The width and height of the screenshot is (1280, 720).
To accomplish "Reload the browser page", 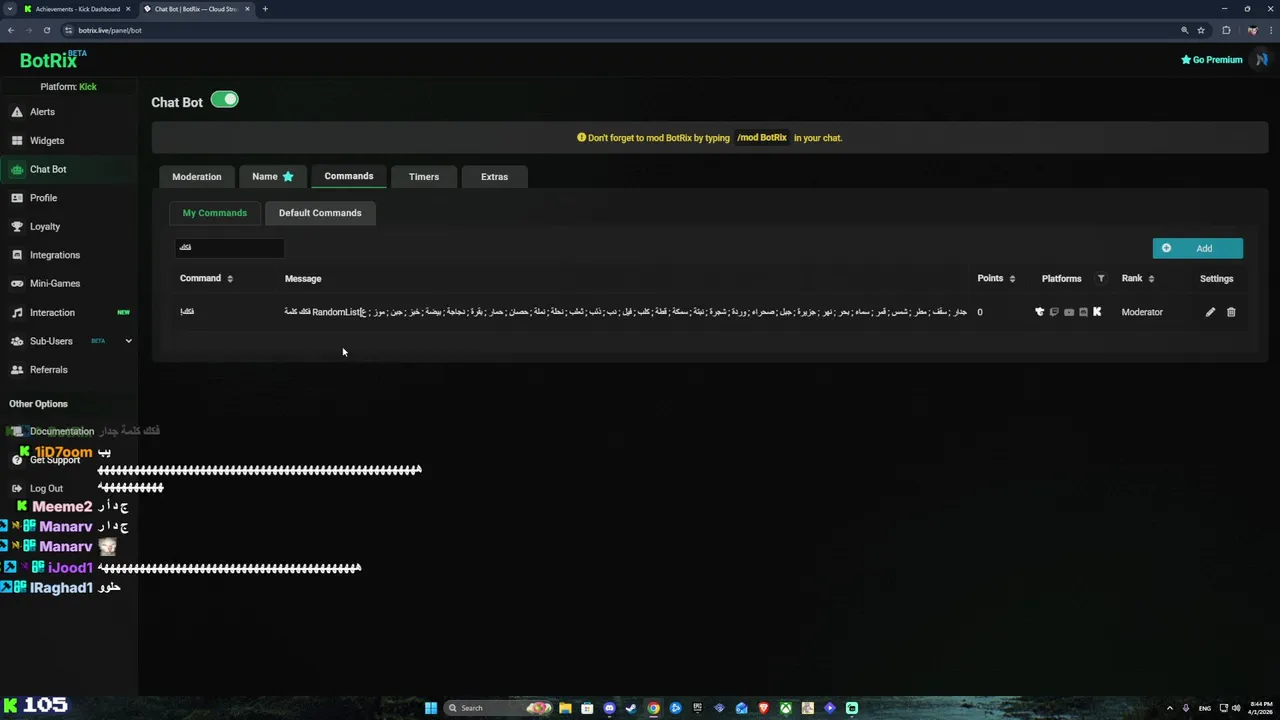I will click(x=47, y=30).
